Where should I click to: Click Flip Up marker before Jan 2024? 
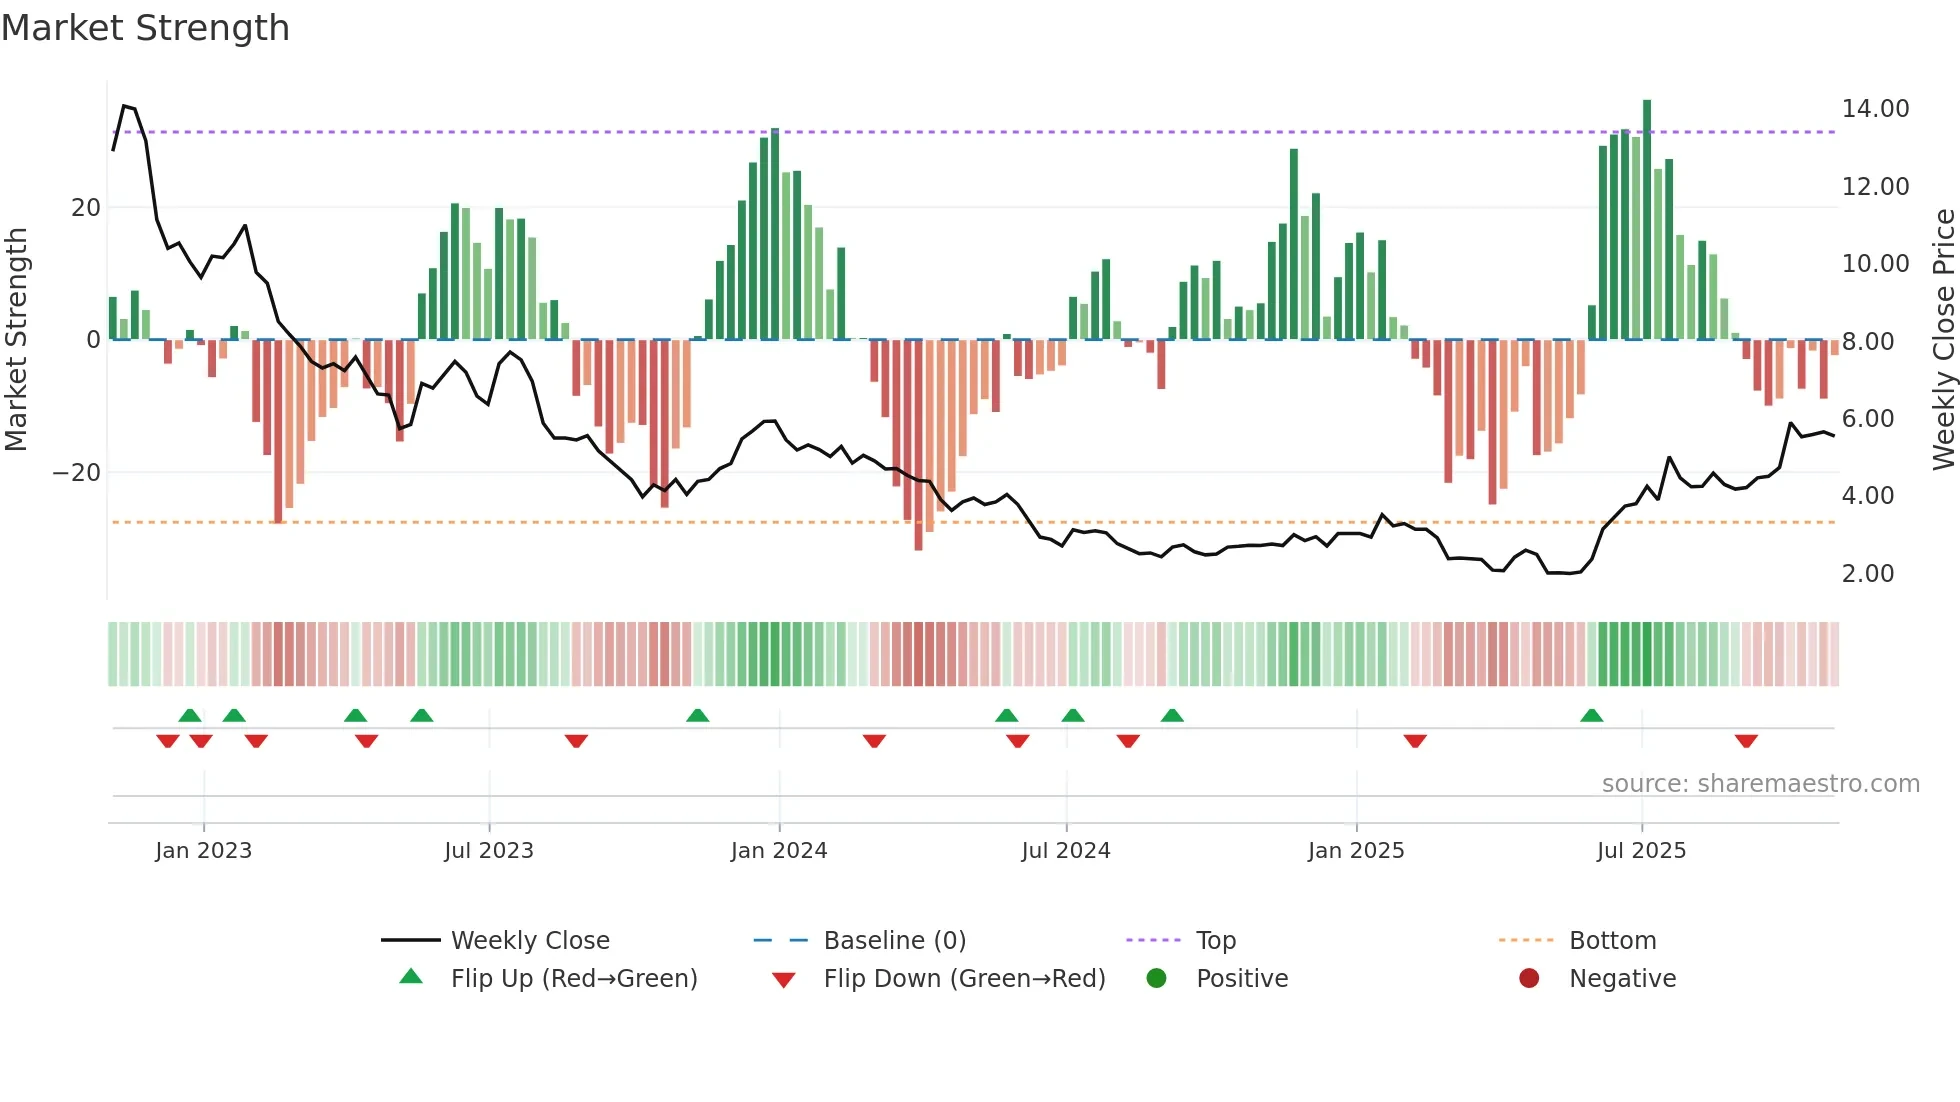[x=698, y=715]
